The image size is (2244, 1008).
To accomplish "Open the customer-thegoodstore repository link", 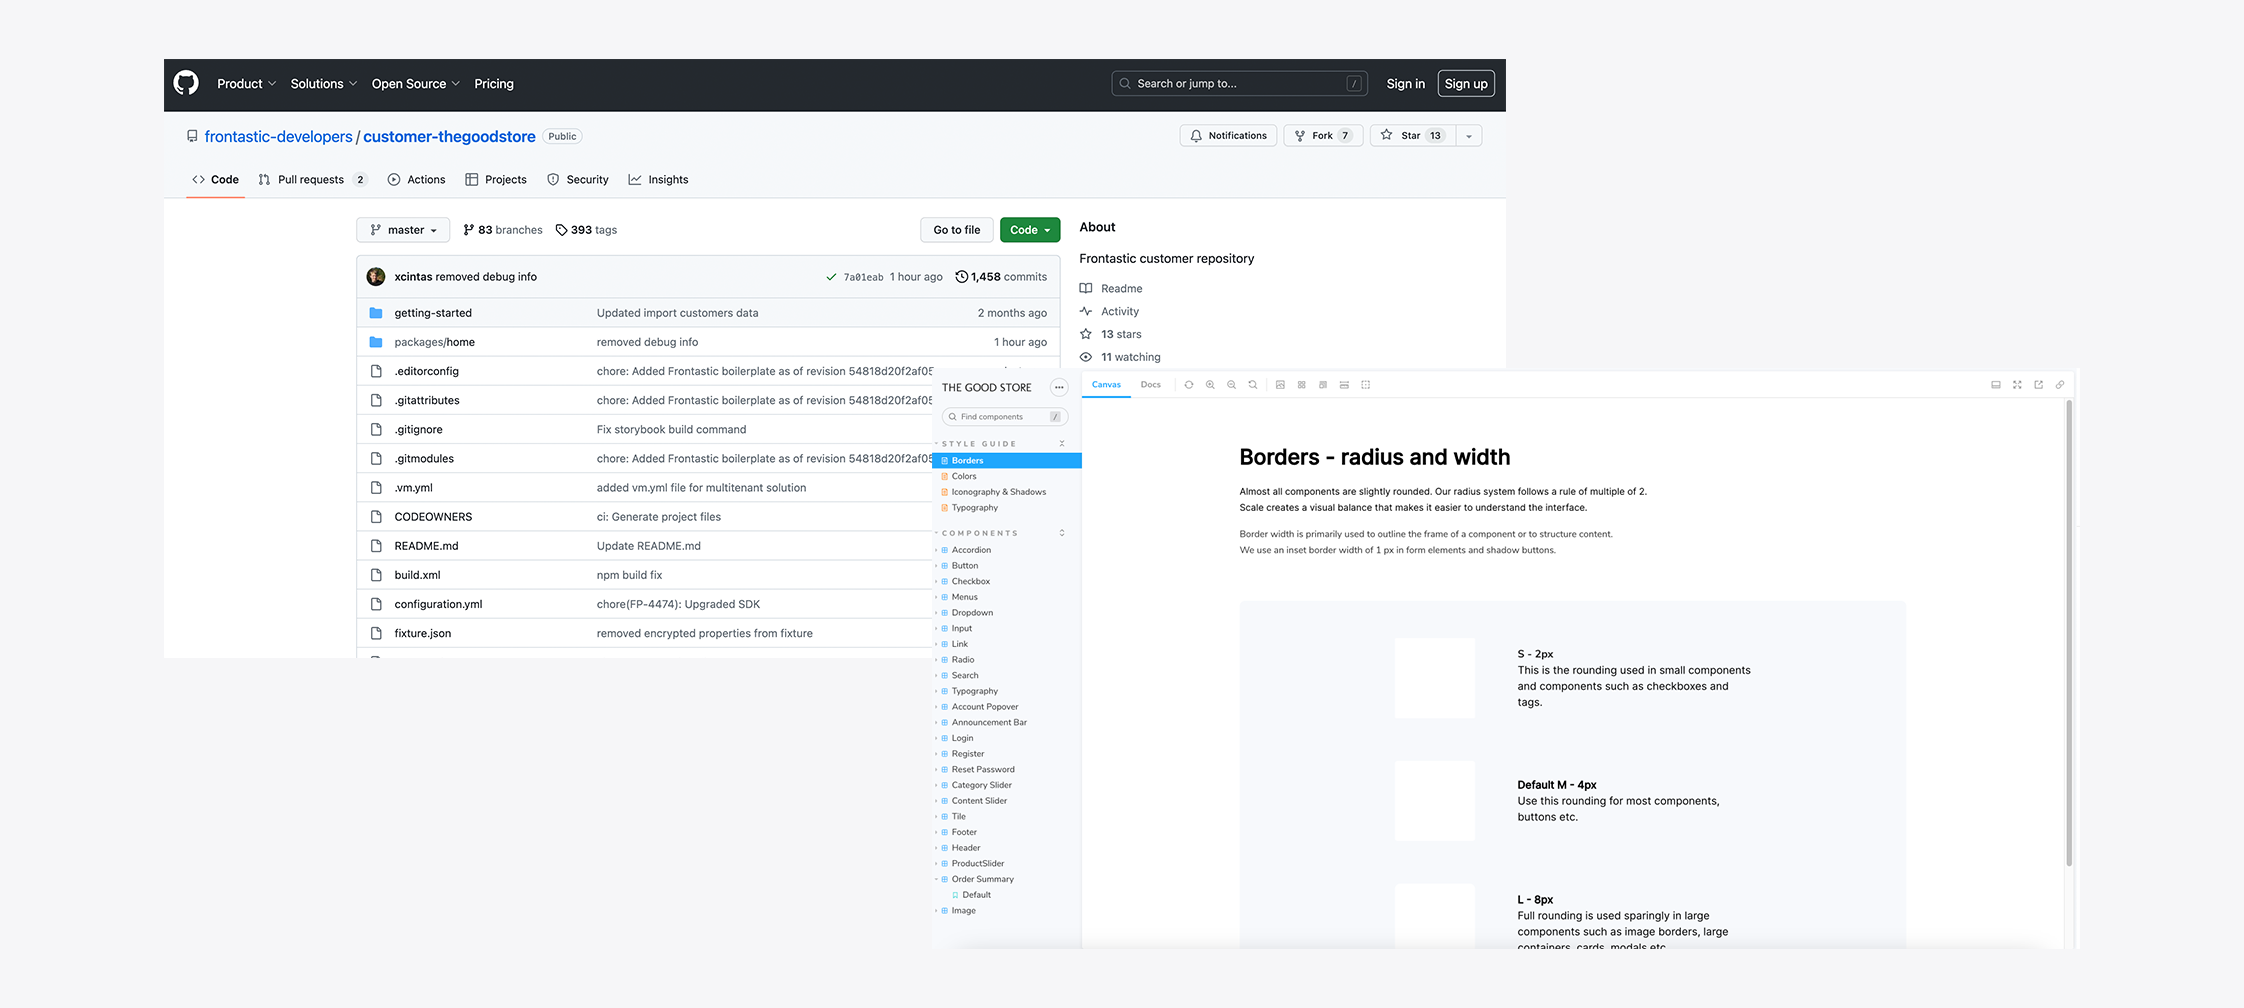I will point(449,137).
